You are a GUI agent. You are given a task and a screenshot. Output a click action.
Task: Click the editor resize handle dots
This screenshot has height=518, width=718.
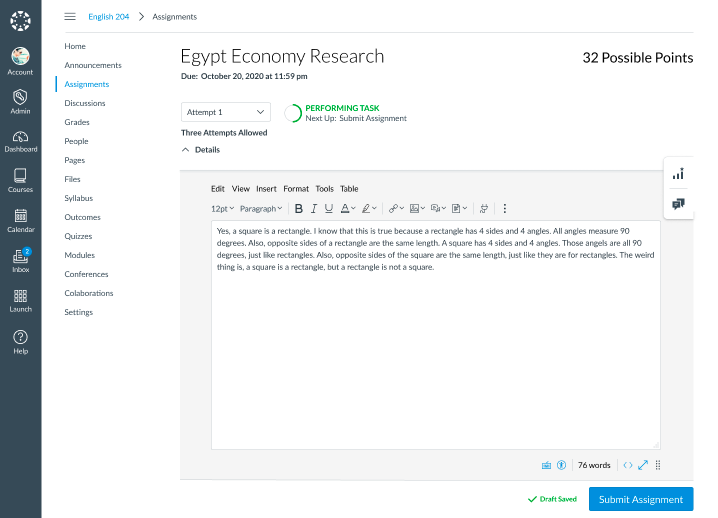[658, 465]
